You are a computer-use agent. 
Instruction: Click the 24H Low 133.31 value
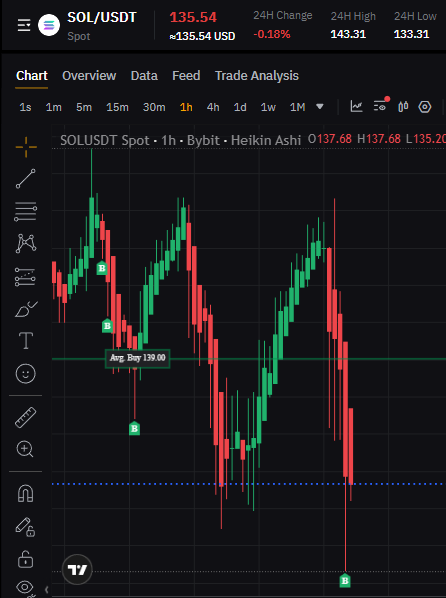click(411, 34)
